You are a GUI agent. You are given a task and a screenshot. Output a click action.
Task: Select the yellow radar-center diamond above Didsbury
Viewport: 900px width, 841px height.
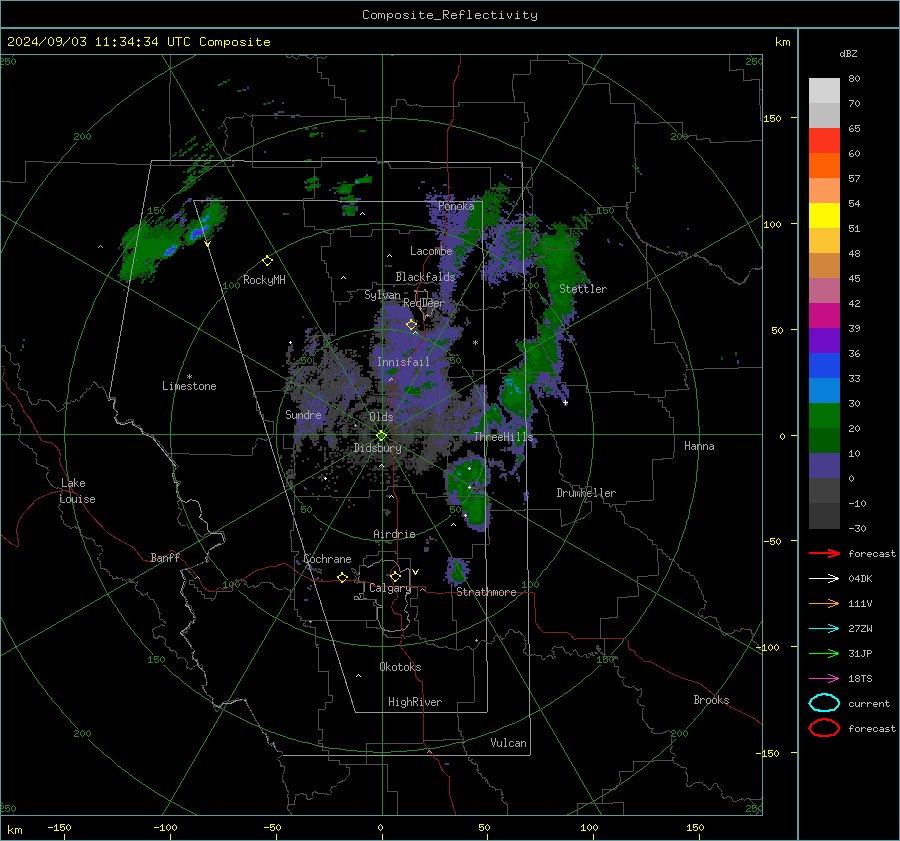pos(381,436)
